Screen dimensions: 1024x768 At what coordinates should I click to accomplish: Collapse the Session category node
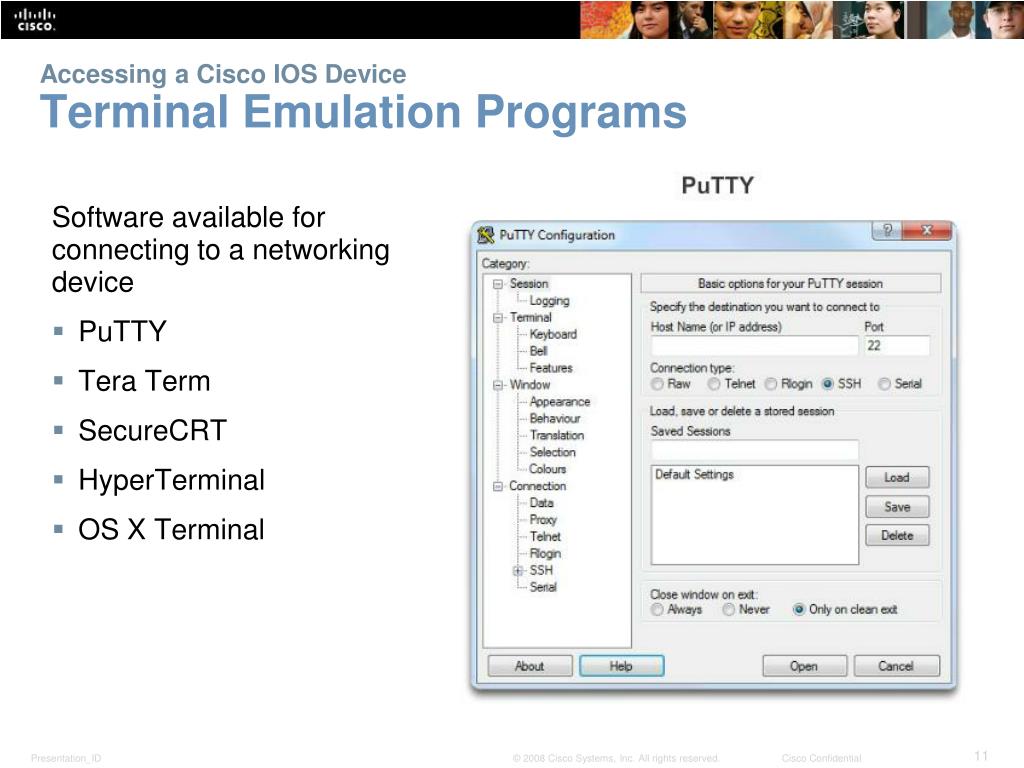498,284
